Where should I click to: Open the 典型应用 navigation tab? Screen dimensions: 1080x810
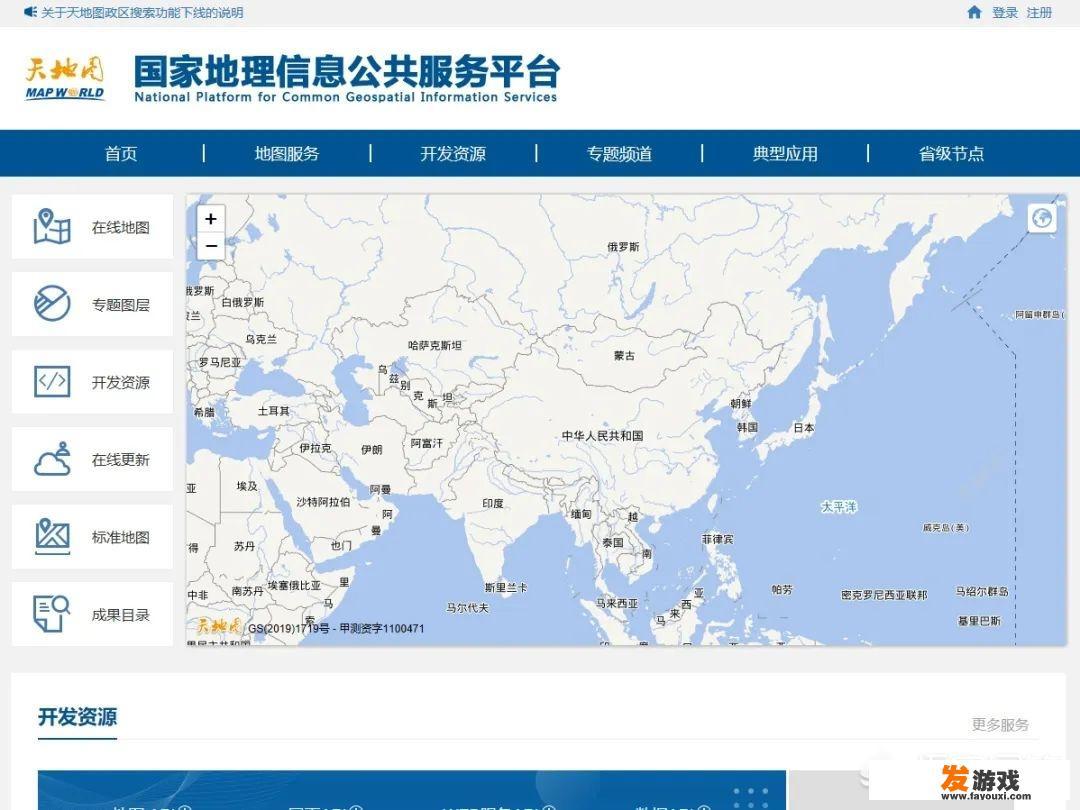click(785, 153)
